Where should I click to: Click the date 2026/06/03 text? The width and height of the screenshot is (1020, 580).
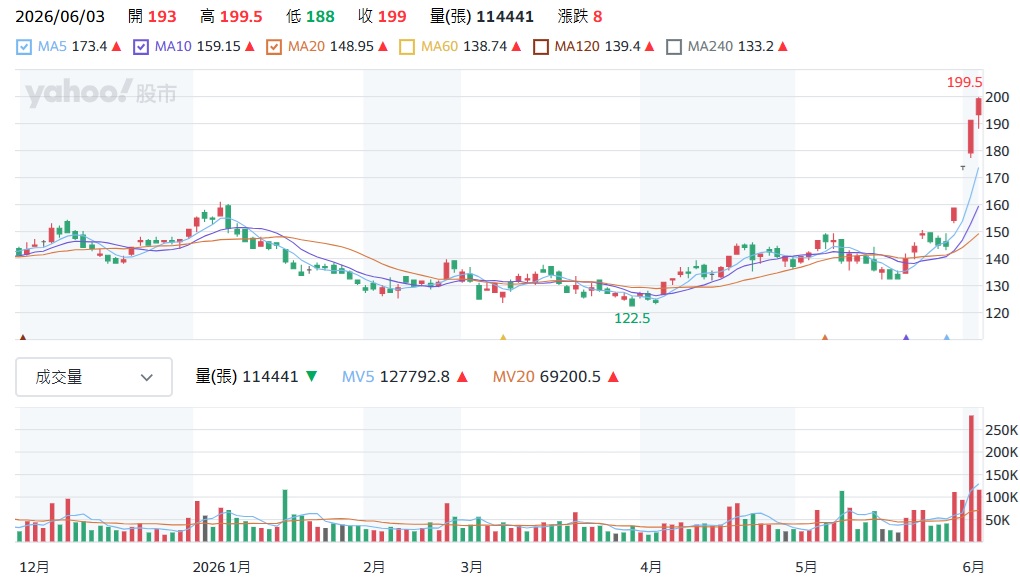[60, 16]
